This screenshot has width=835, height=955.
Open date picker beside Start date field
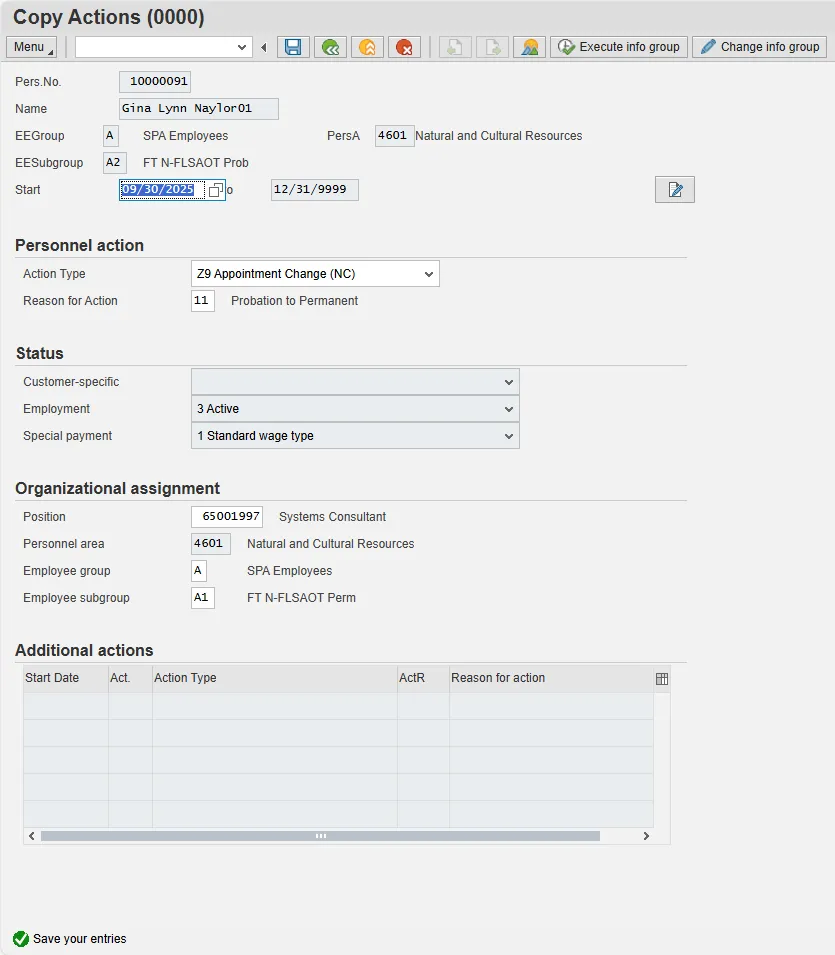(x=215, y=190)
